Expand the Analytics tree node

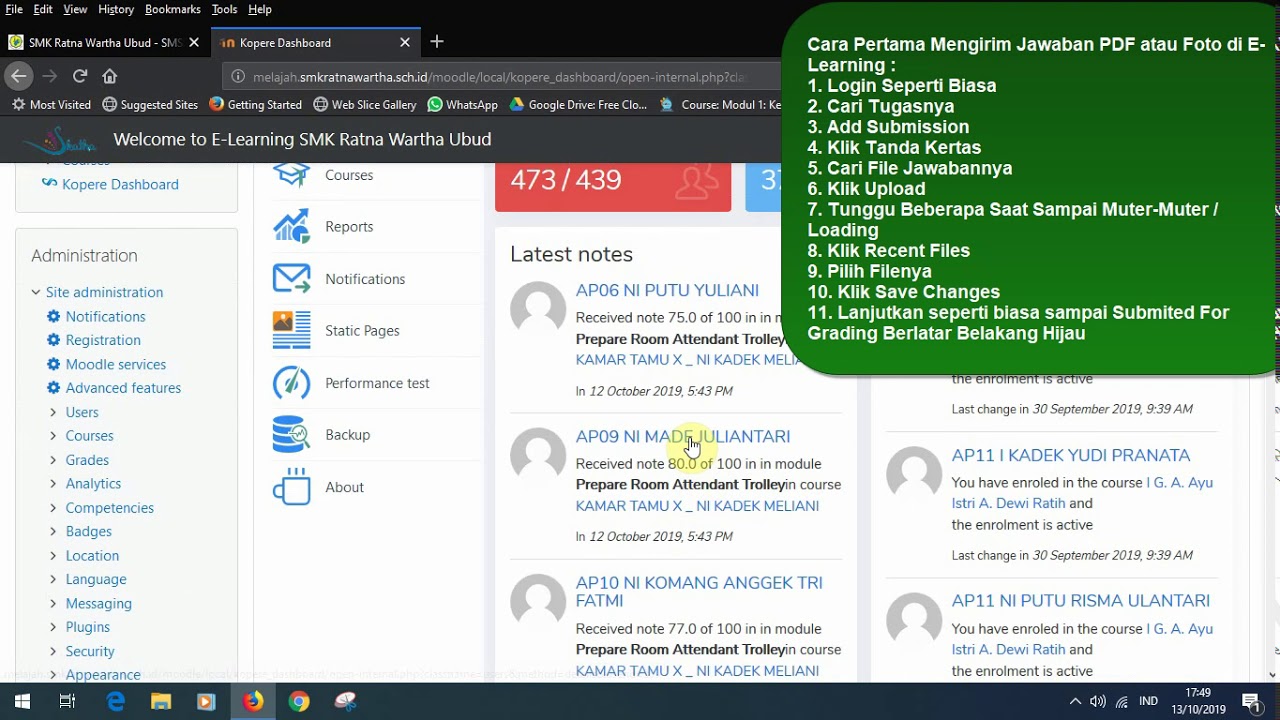(53, 484)
